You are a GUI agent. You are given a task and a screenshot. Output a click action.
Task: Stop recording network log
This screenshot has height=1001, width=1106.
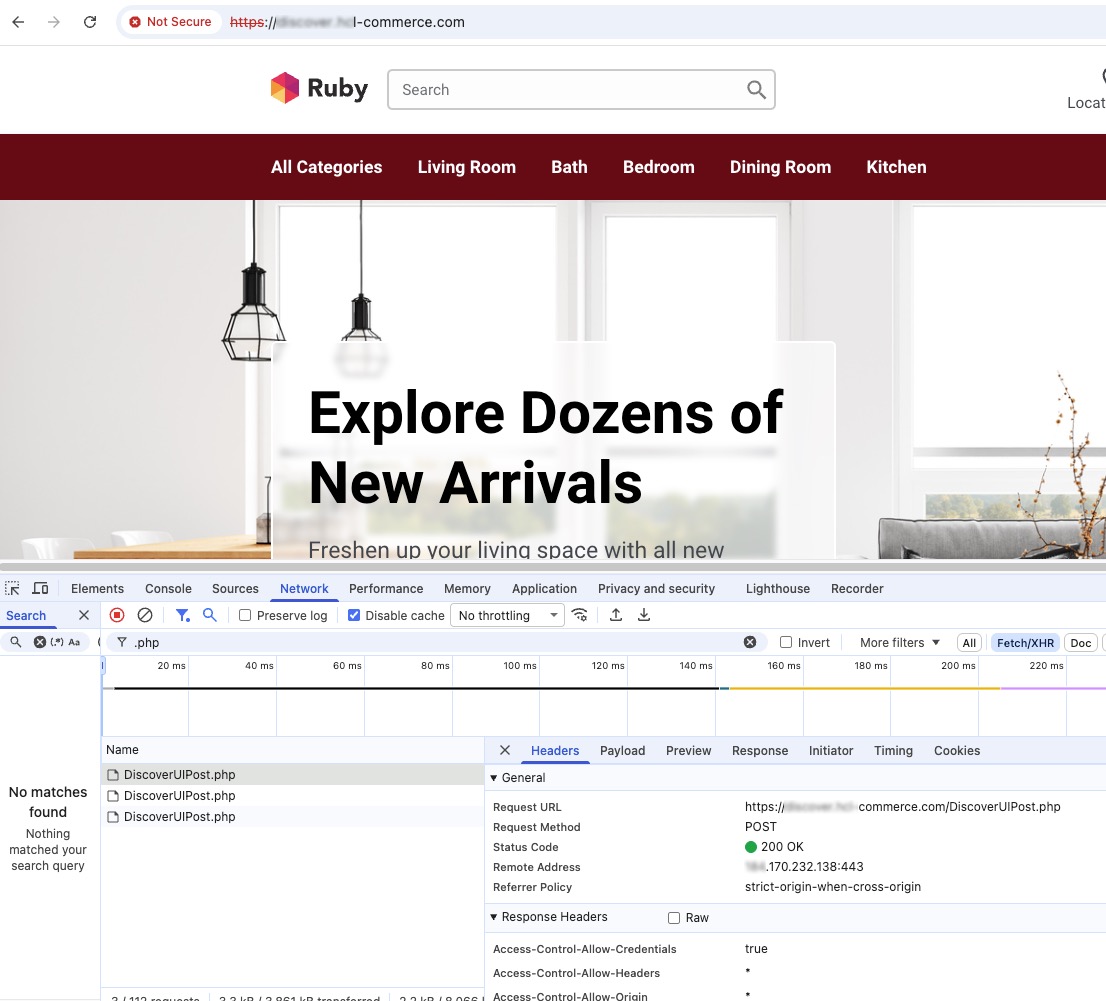tap(117, 615)
